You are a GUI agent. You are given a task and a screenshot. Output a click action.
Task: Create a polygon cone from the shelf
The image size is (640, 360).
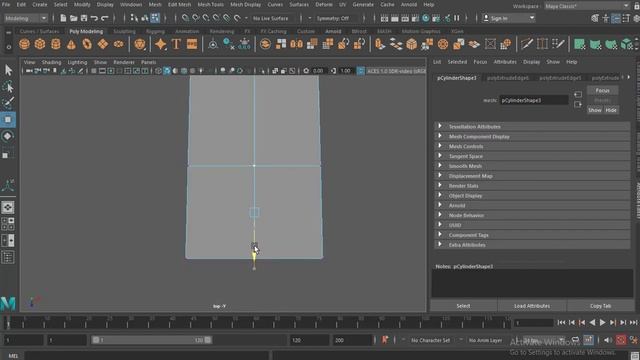(x=71, y=44)
